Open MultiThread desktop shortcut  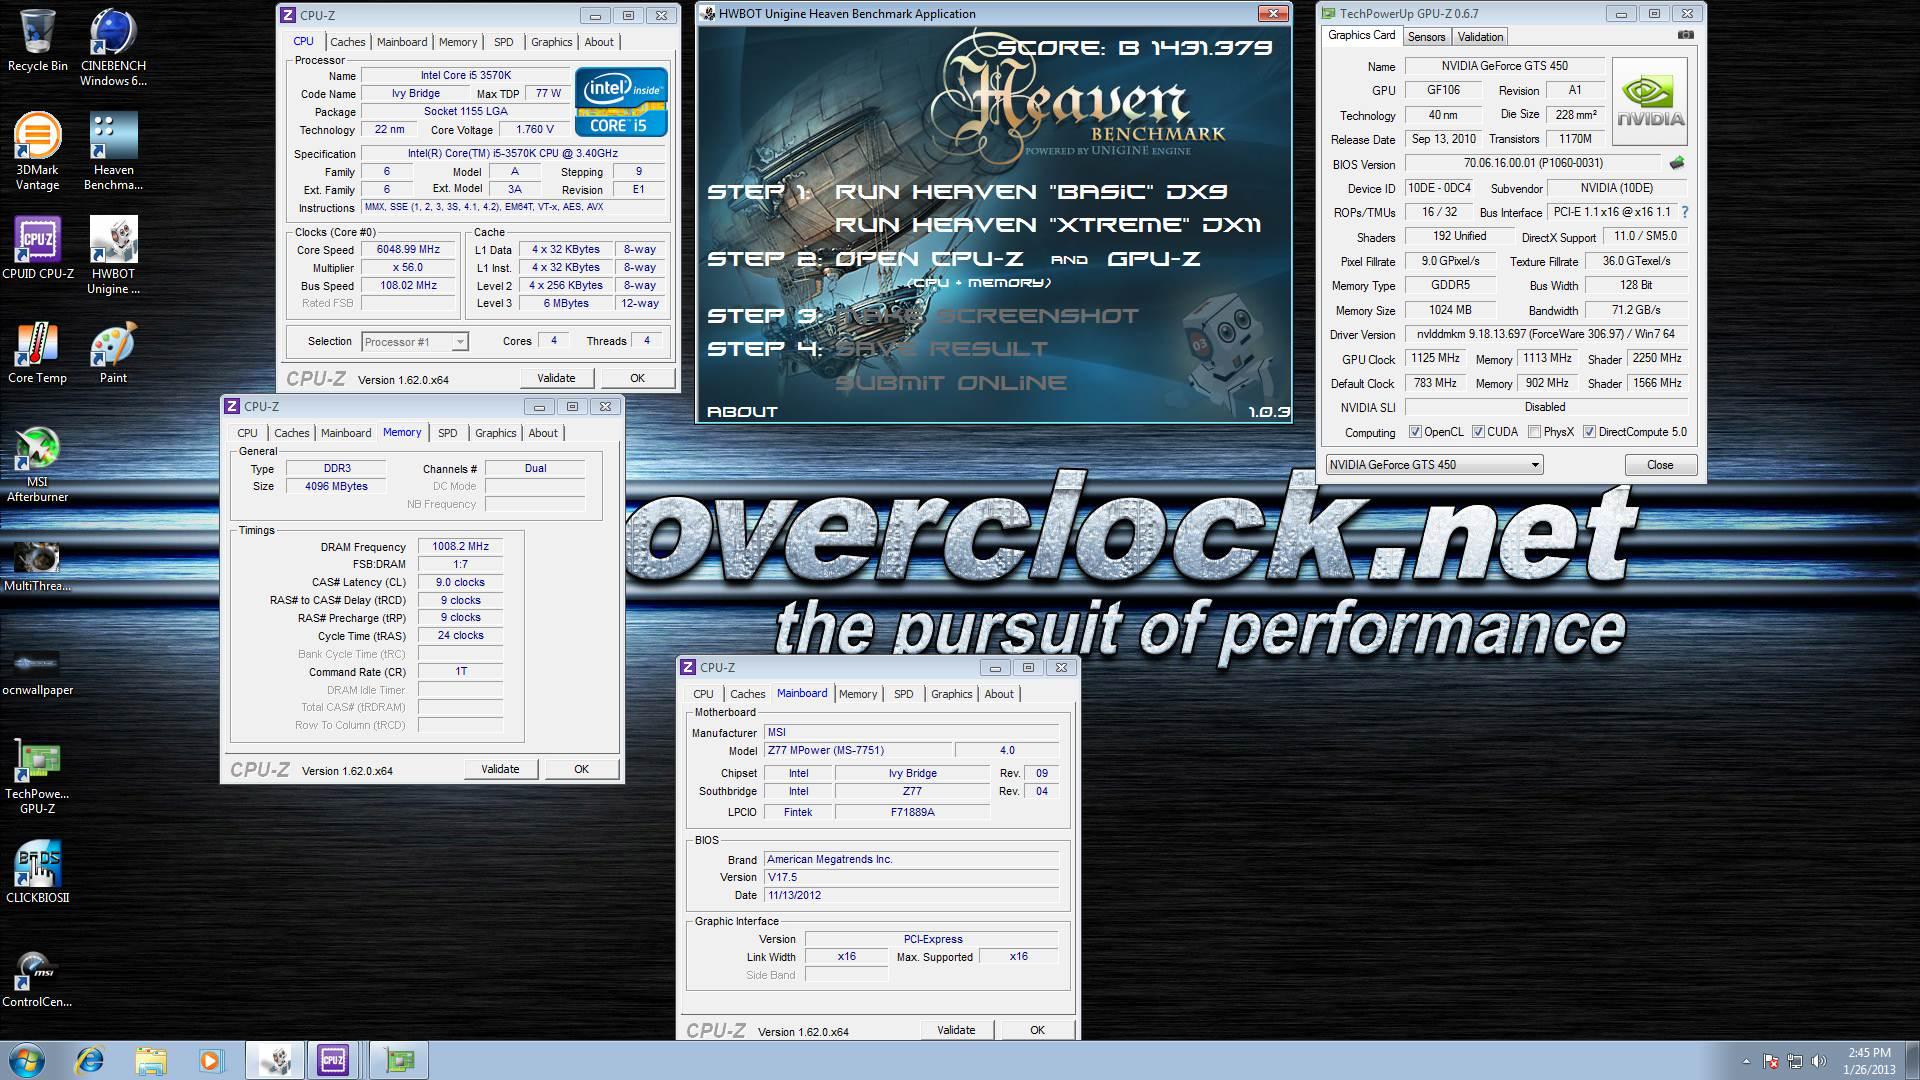coord(38,565)
